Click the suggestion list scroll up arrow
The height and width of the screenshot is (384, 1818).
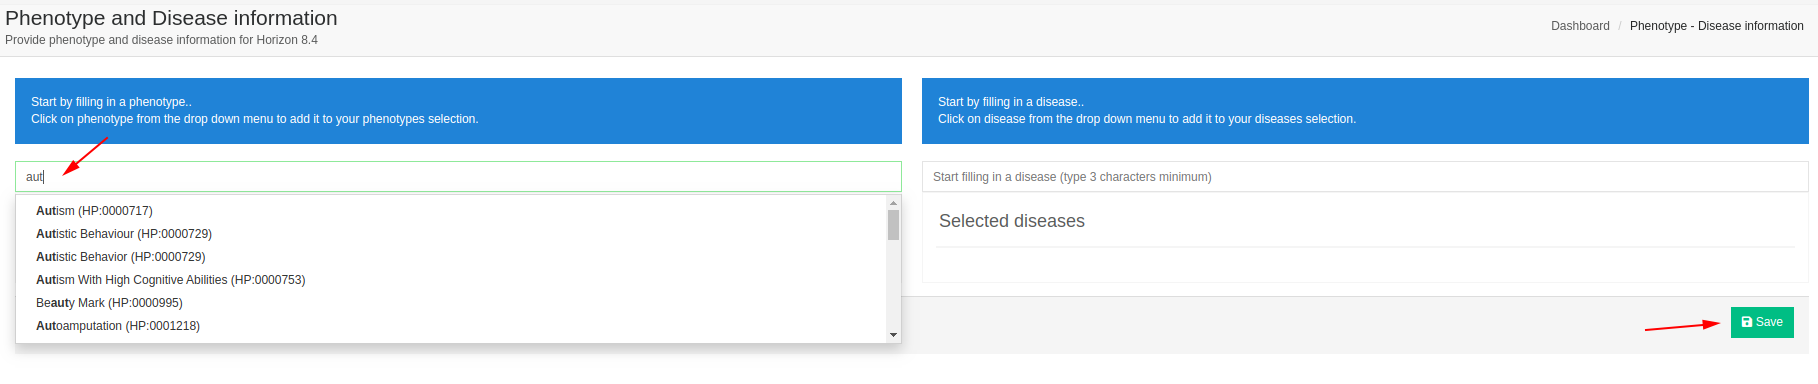pyautogui.click(x=893, y=203)
